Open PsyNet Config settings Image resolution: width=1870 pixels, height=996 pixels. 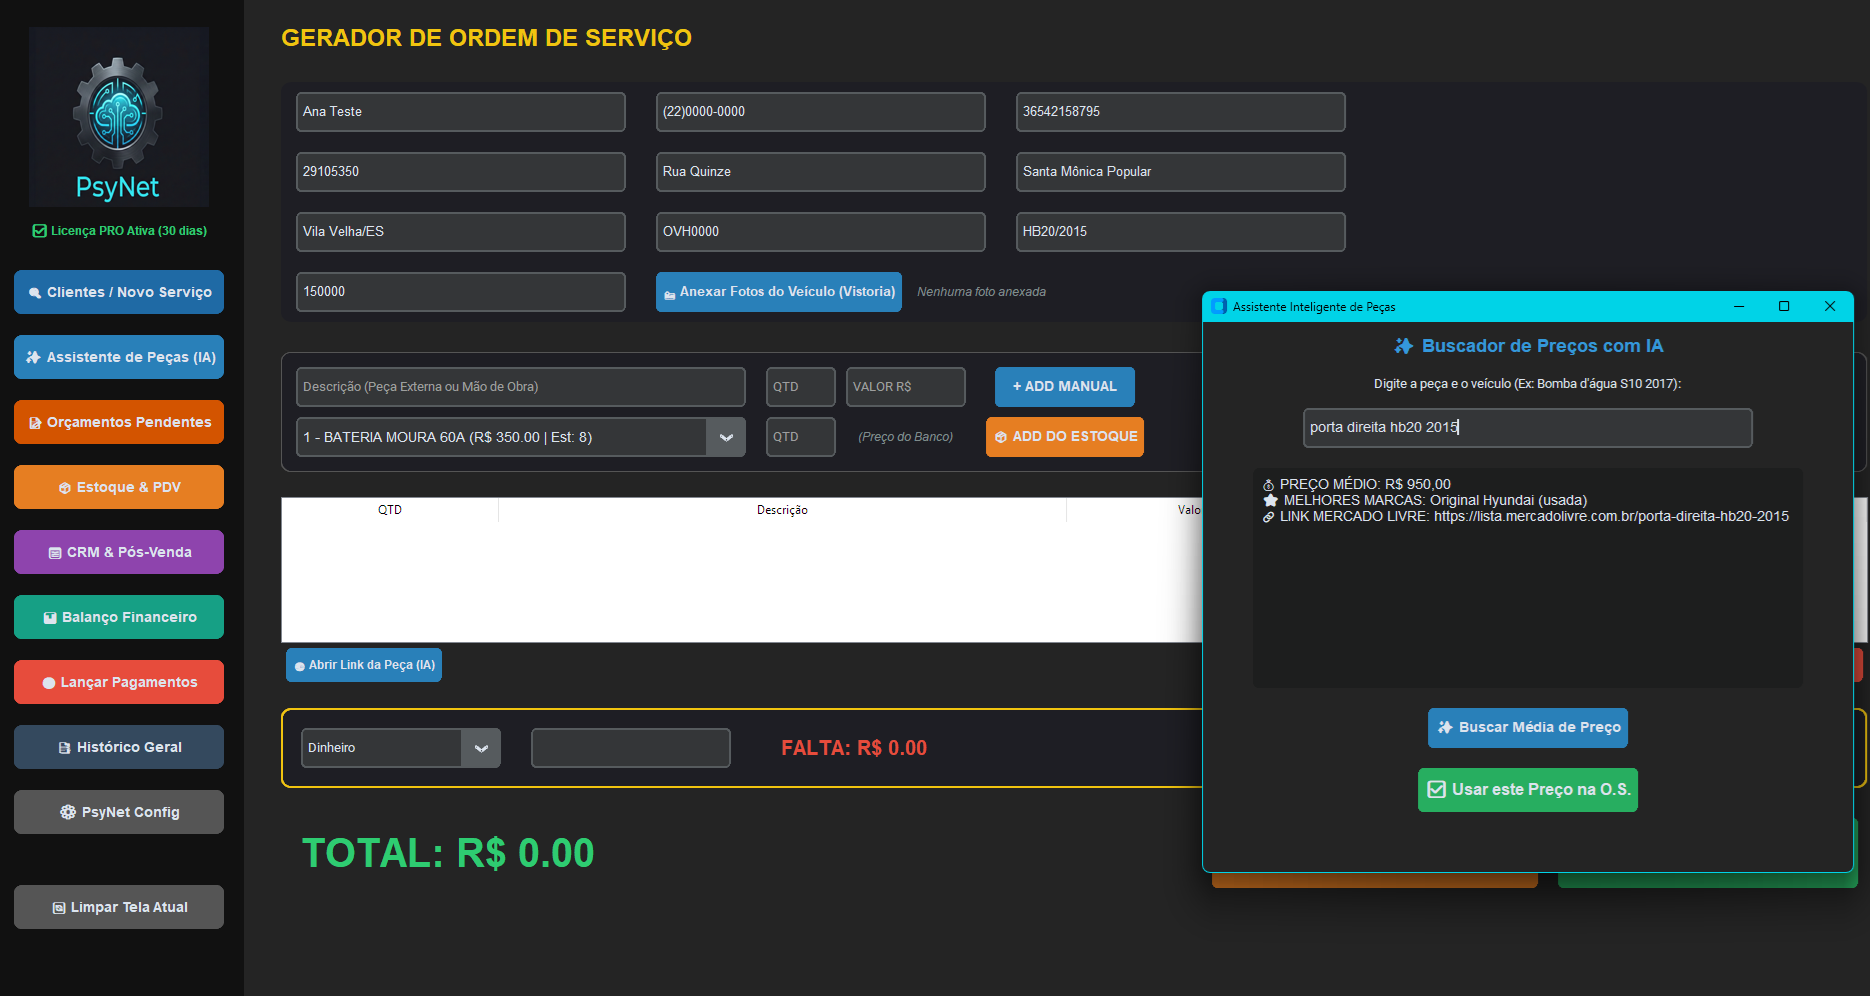[119, 812]
